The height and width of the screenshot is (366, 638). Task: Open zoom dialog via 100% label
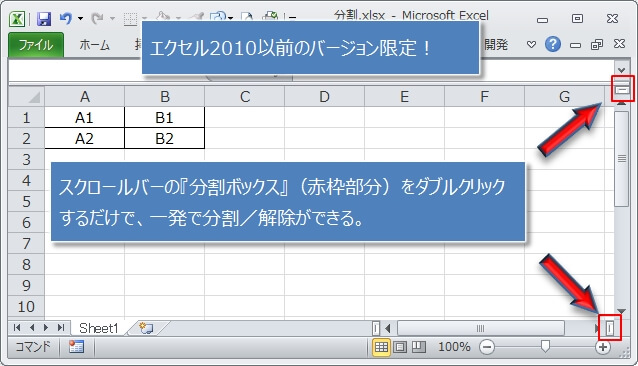click(x=454, y=347)
